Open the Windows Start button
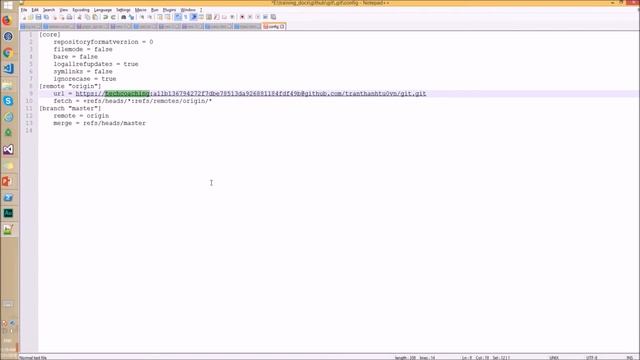Screen dimensions: 640x360 (7, 5)
